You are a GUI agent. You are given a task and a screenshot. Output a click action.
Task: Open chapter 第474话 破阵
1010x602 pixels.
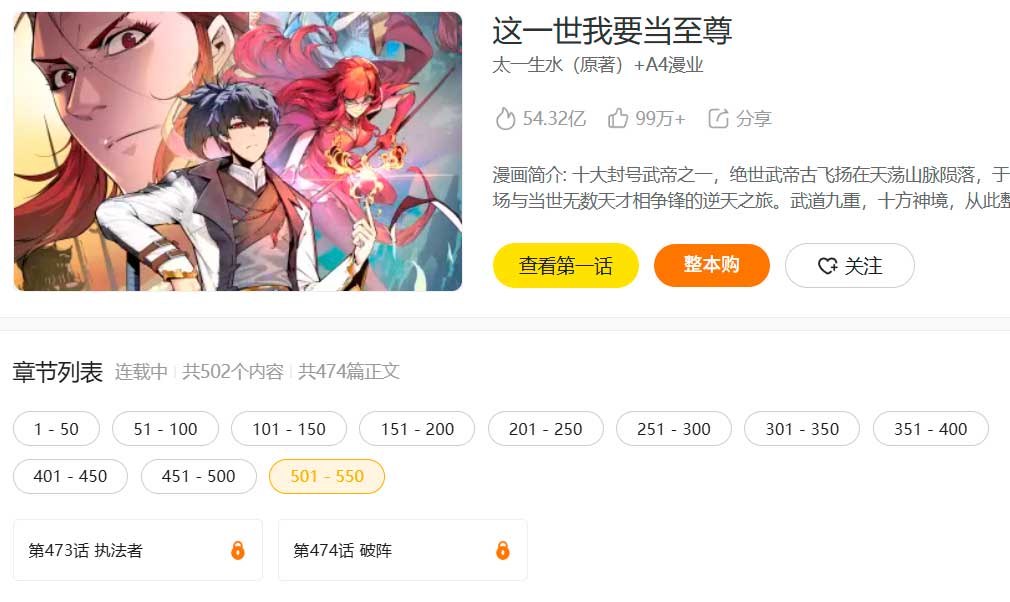[403, 550]
